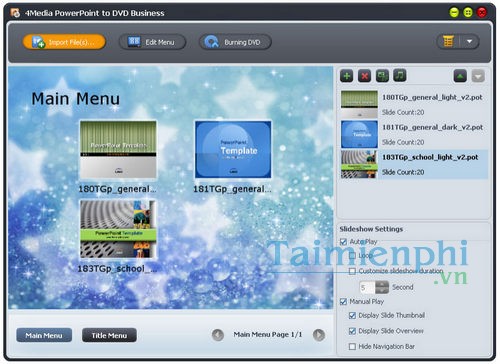Image resolution: width=500 pixels, height=364 pixels.
Task: Close the application with red button
Action: point(482,13)
